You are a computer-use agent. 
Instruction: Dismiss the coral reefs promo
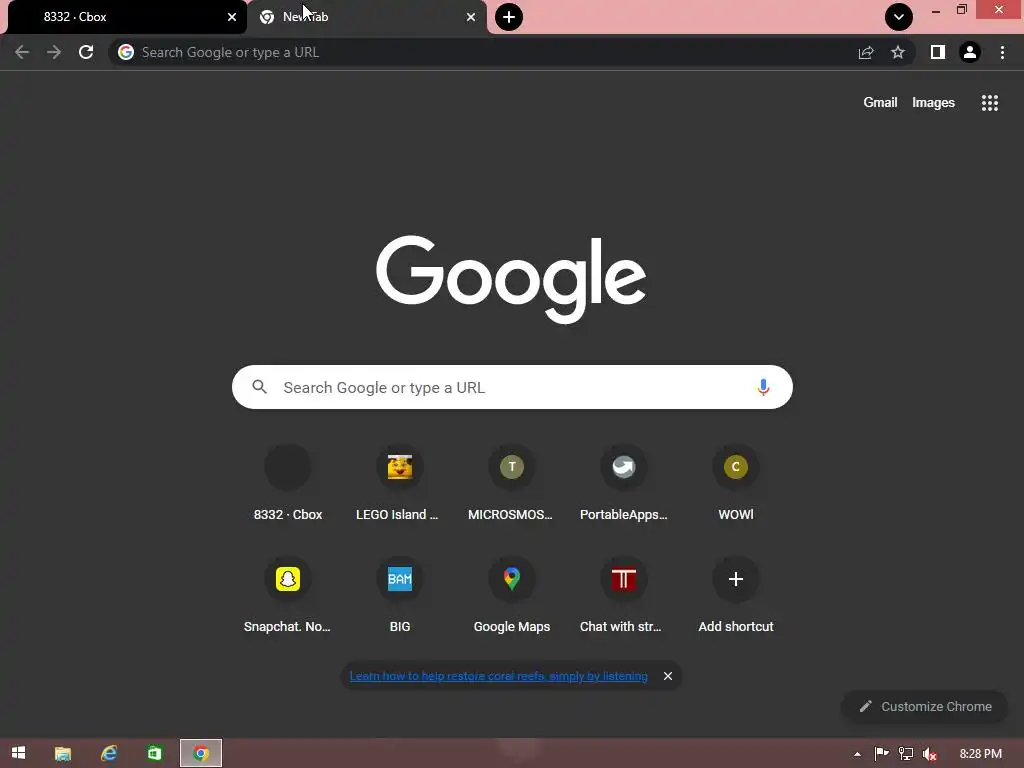[667, 676]
